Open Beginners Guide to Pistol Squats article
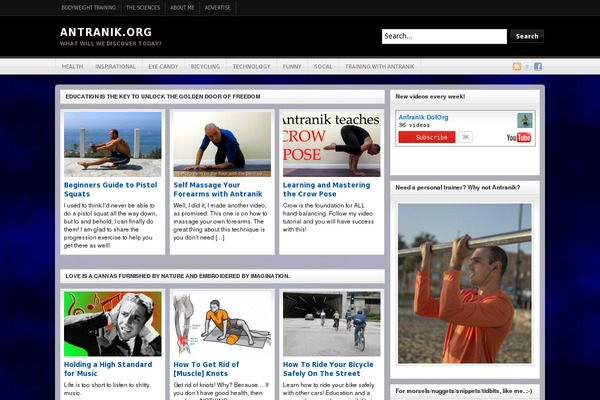 pyautogui.click(x=111, y=189)
